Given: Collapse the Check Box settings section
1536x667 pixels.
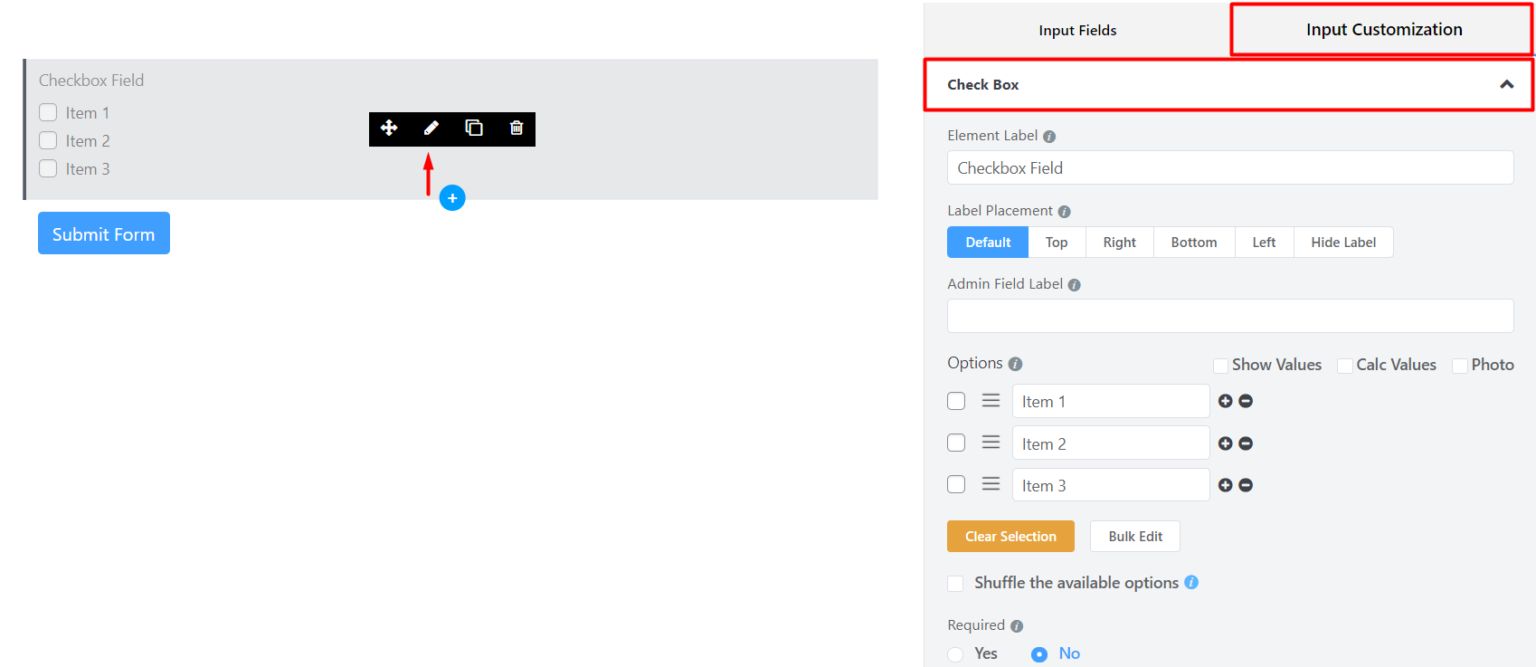Looking at the screenshot, I should [x=1507, y=85].
